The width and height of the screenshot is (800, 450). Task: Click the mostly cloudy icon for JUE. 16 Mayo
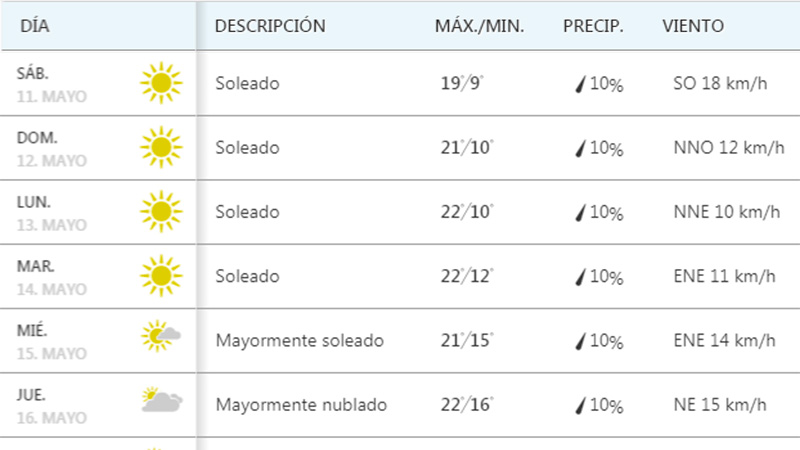point(162,399)
